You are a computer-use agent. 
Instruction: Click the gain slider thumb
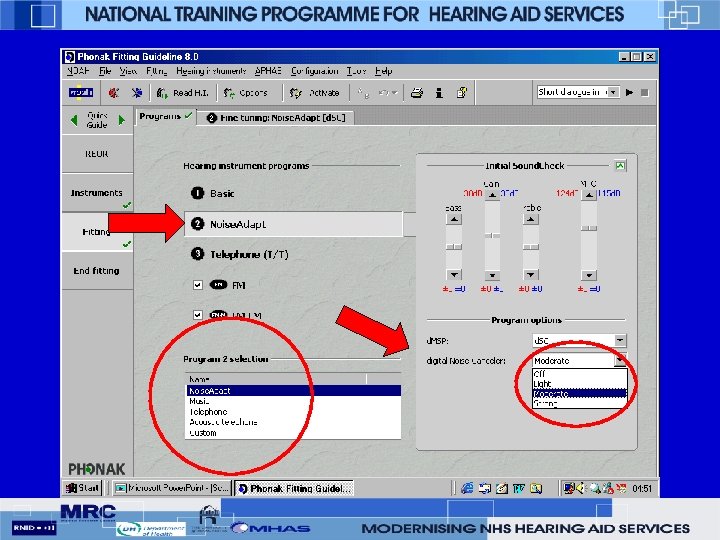coord(492,236)
